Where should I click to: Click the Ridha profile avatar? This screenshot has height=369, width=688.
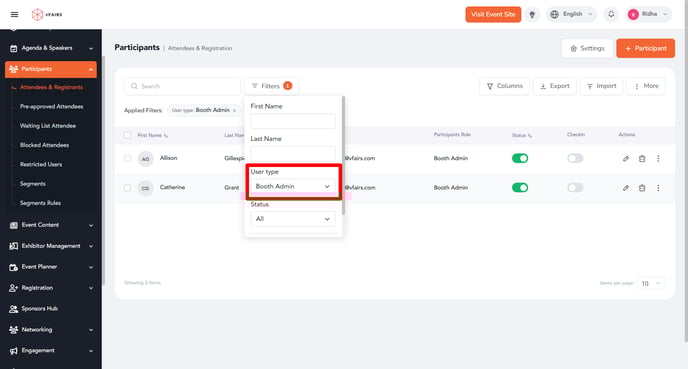(633, 14)
